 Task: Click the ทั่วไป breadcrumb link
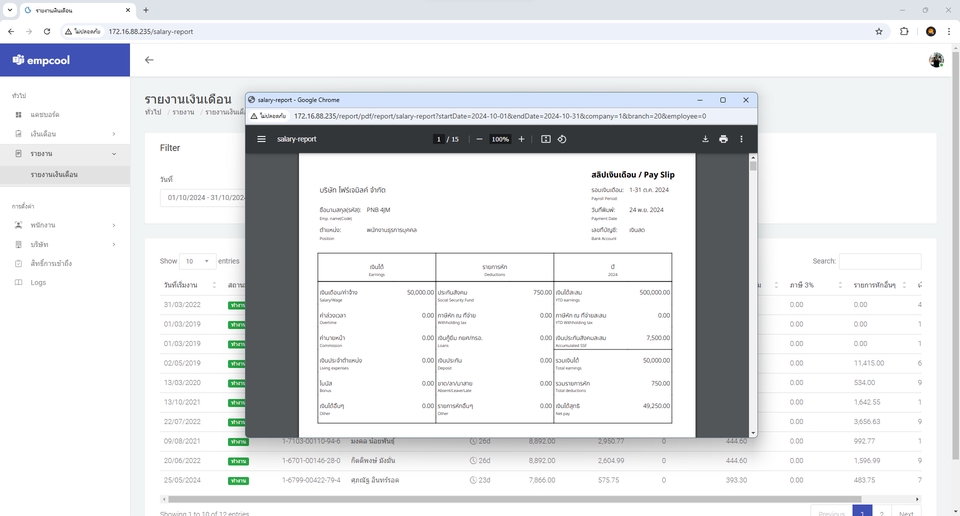152,112
